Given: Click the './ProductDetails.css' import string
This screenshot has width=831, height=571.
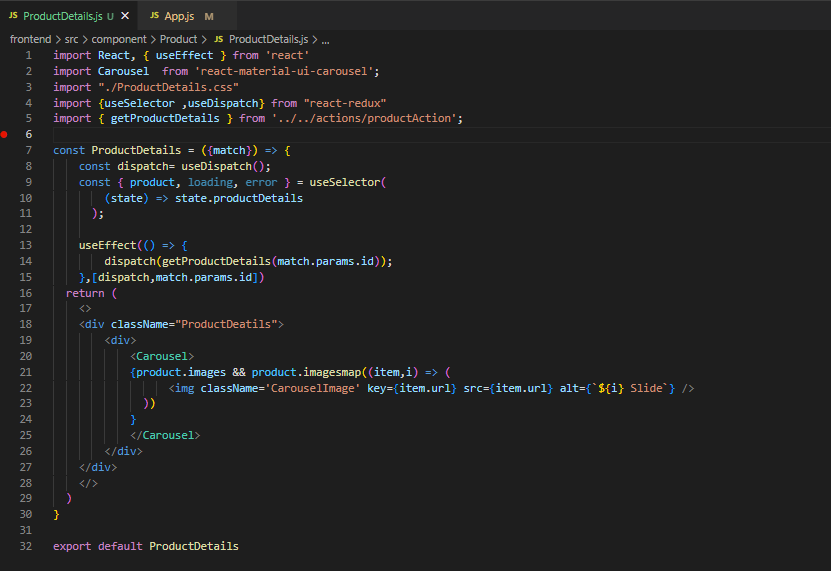Looking at the screenshot, I should click(x=169, y=87).
